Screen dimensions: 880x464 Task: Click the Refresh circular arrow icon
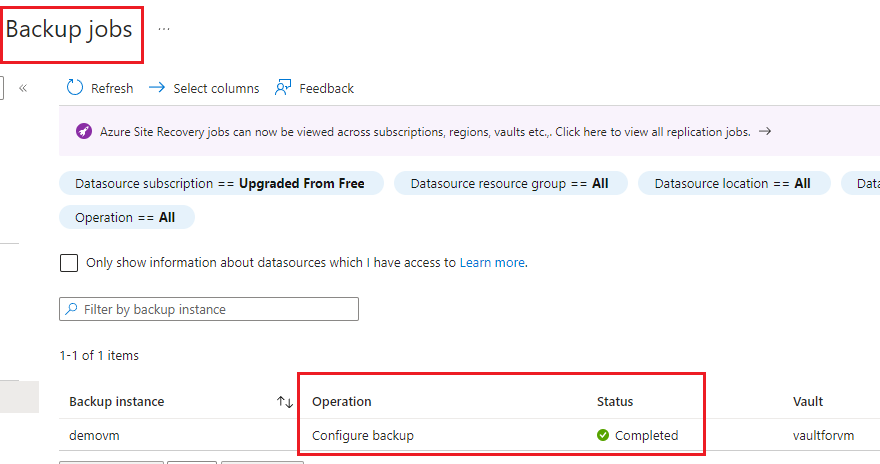[75, 88]
